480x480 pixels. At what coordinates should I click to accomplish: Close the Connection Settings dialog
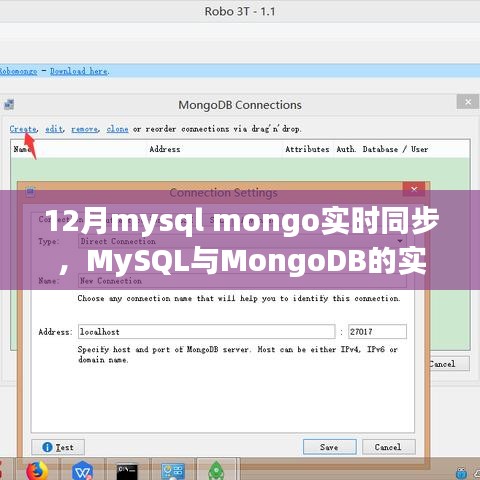414,189
